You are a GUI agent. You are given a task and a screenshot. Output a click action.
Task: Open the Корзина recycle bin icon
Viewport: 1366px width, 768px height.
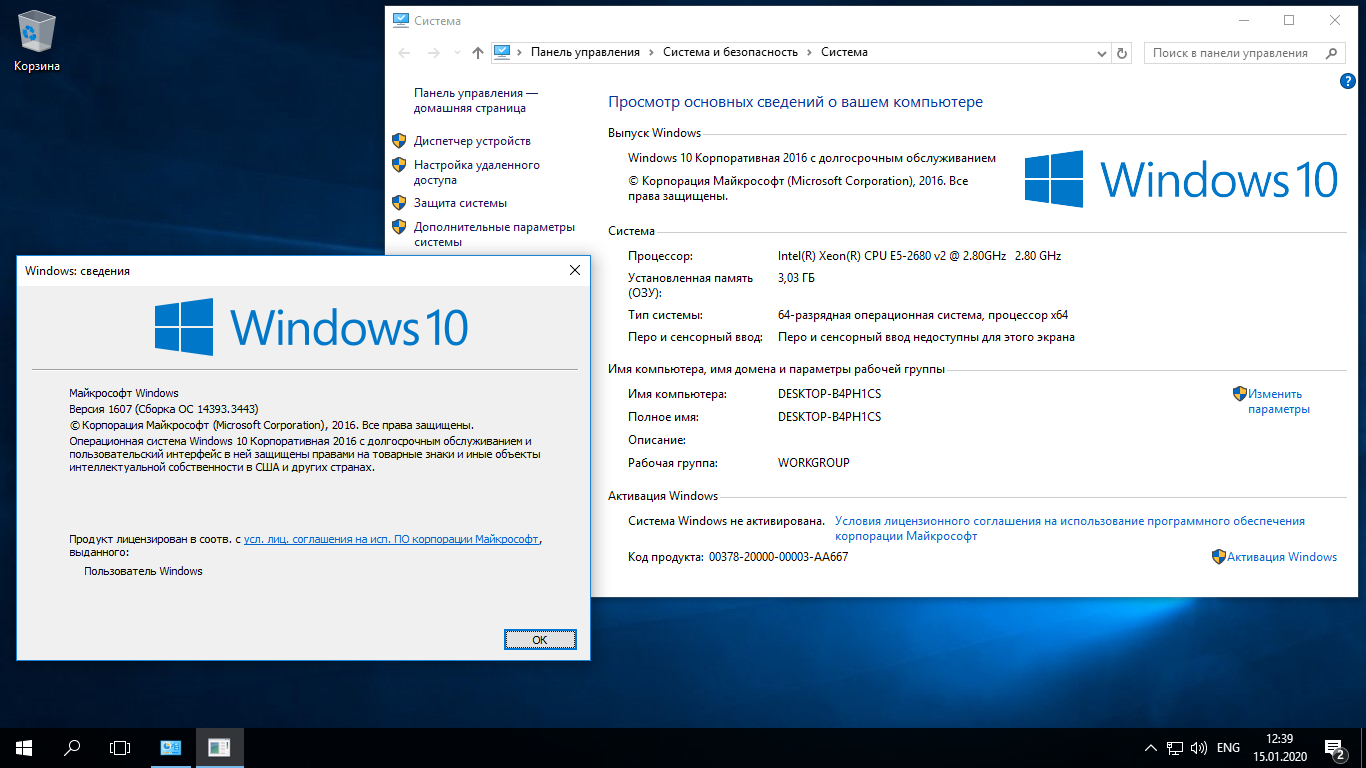click(37, 42)
